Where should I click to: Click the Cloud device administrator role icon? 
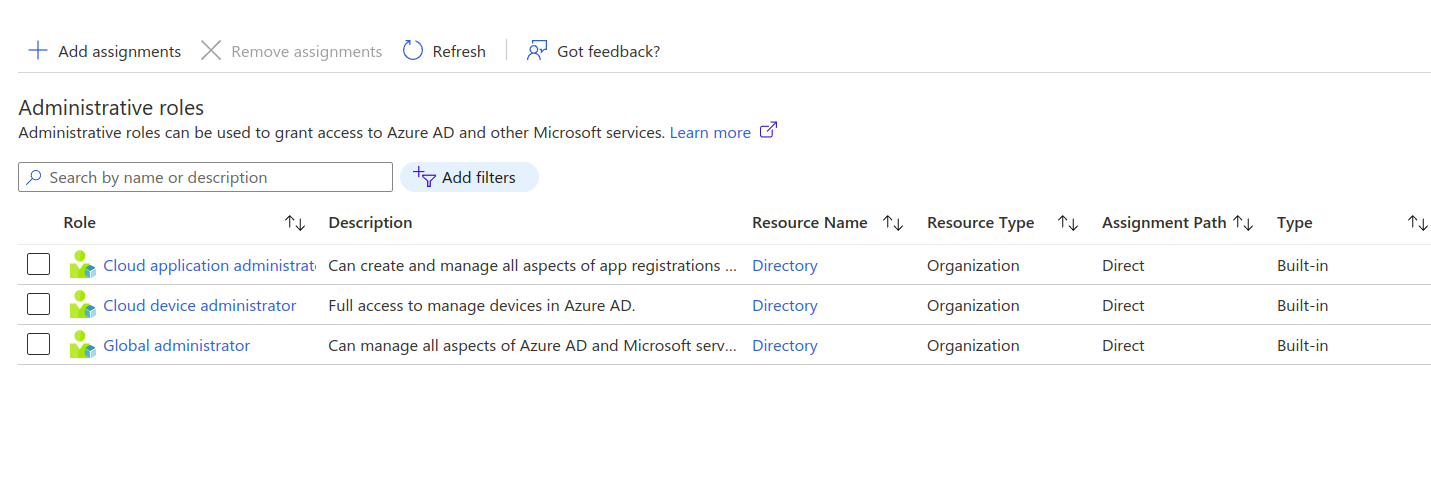[x=82, y=305]
